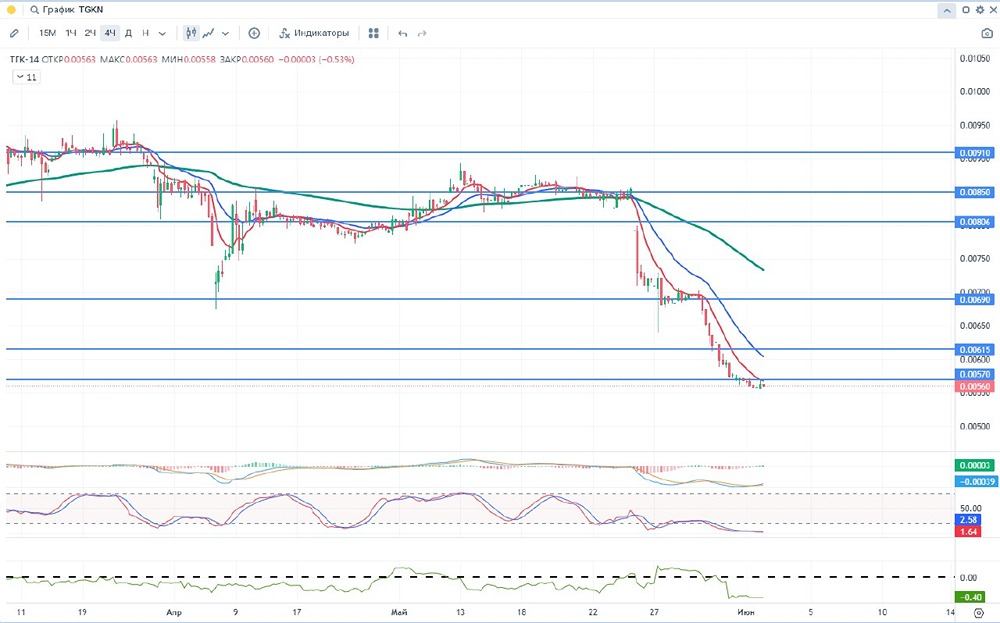Screen dimensions: 1000x623
Task: Select the 0.00850 horizontal level label
Action: [x=975, y=192]
